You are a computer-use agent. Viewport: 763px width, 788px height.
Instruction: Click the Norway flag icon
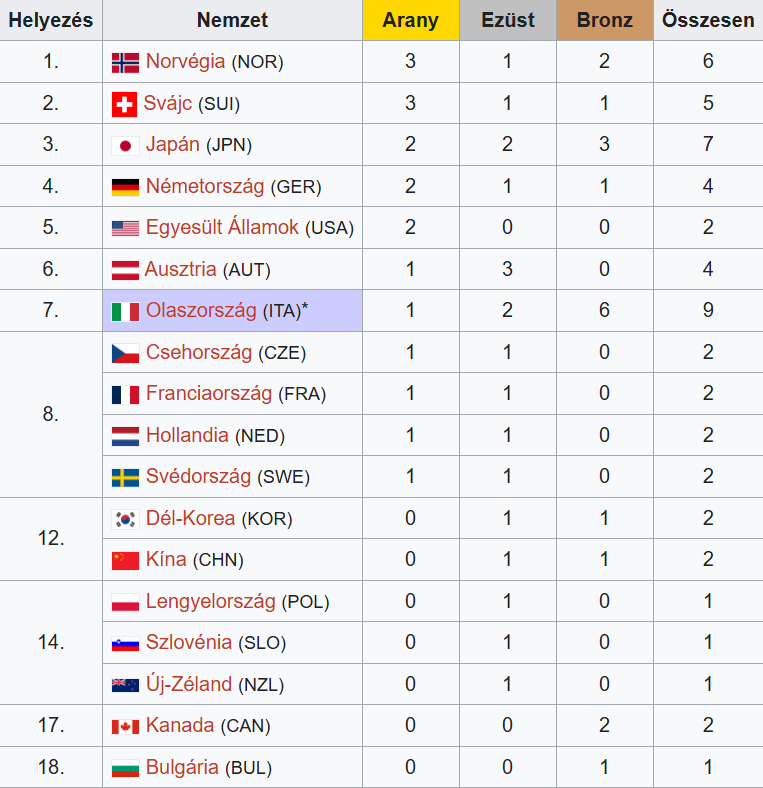[125, 62]
